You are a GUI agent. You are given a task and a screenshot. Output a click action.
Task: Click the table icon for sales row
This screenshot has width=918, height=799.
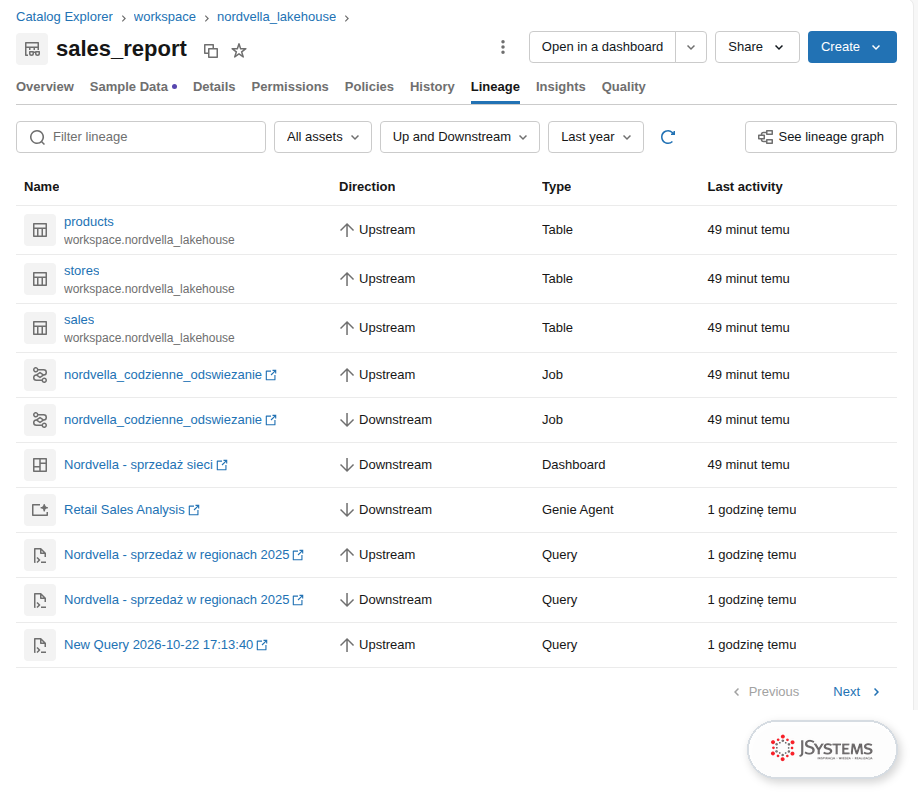tap(40, 328)
